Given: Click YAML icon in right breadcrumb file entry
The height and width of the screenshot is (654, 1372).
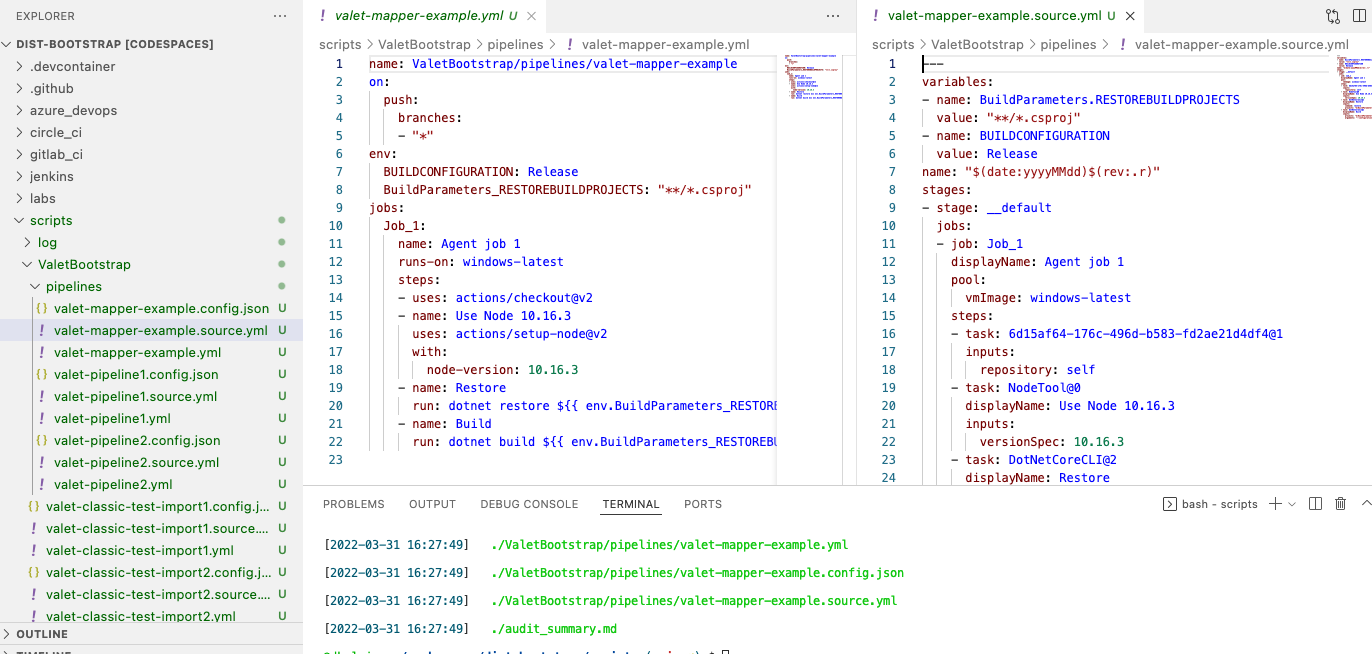Looking at the screenshot, I should pyautogui.click(x=1123, y=45).
